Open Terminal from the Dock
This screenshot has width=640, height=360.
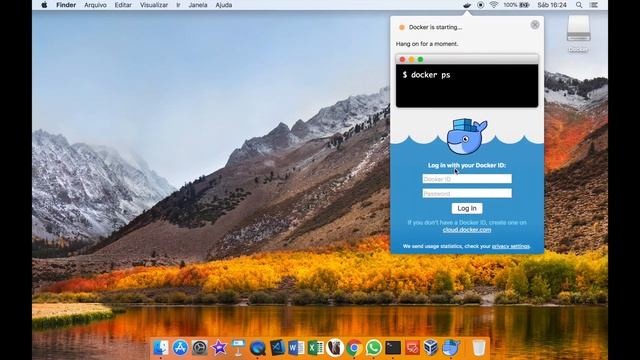(x=393, y=348)
